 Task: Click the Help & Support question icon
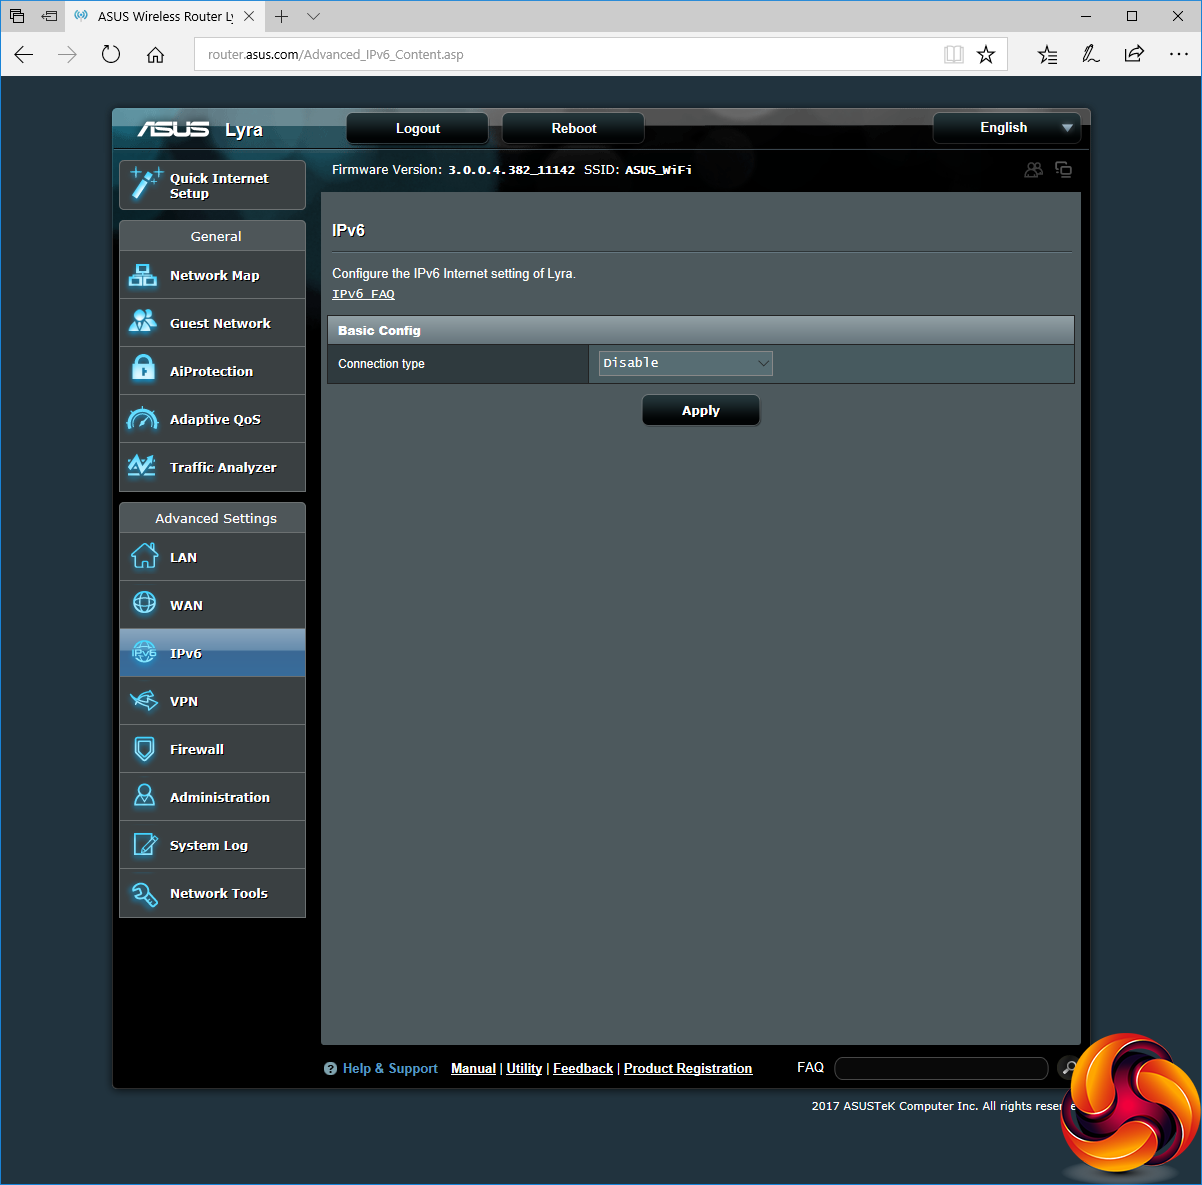coord(330,1069)
